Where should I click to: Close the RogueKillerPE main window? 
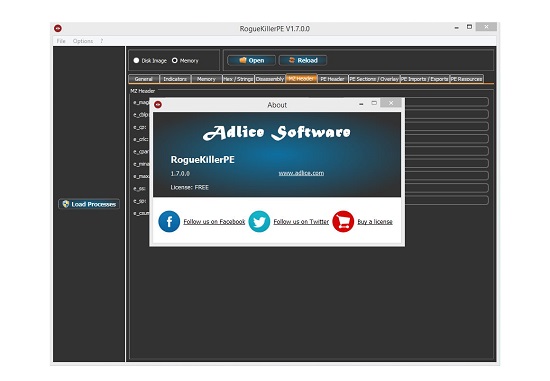point(486,27)
